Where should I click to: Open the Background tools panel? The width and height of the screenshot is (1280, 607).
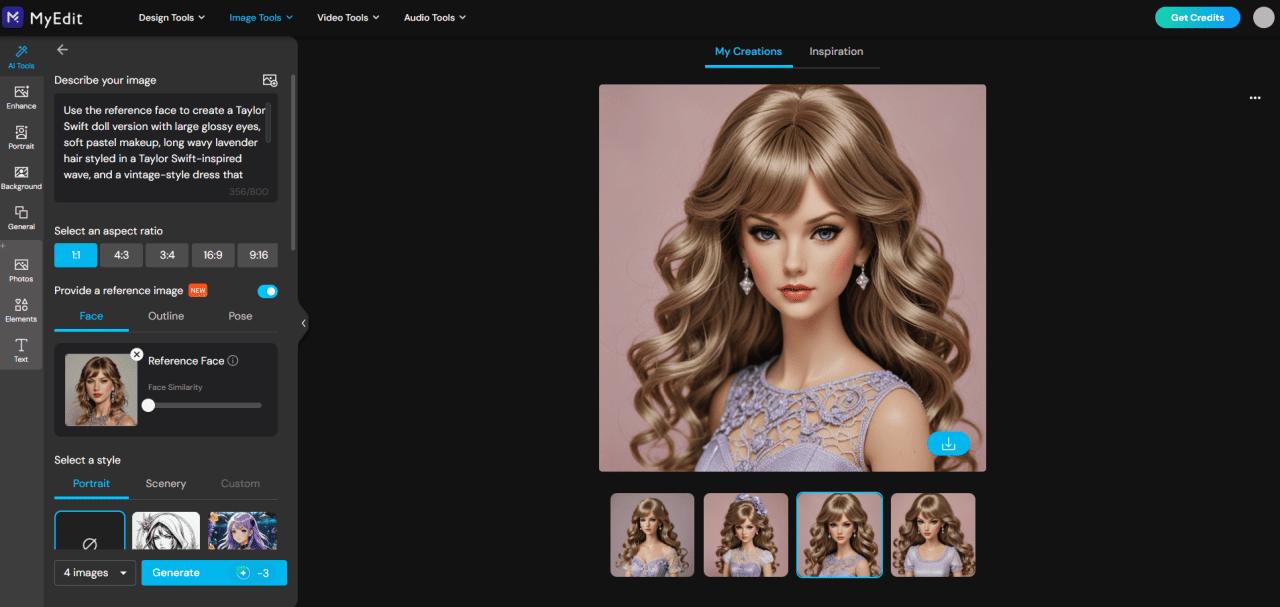pyautogui.click(x=21, y=177)
